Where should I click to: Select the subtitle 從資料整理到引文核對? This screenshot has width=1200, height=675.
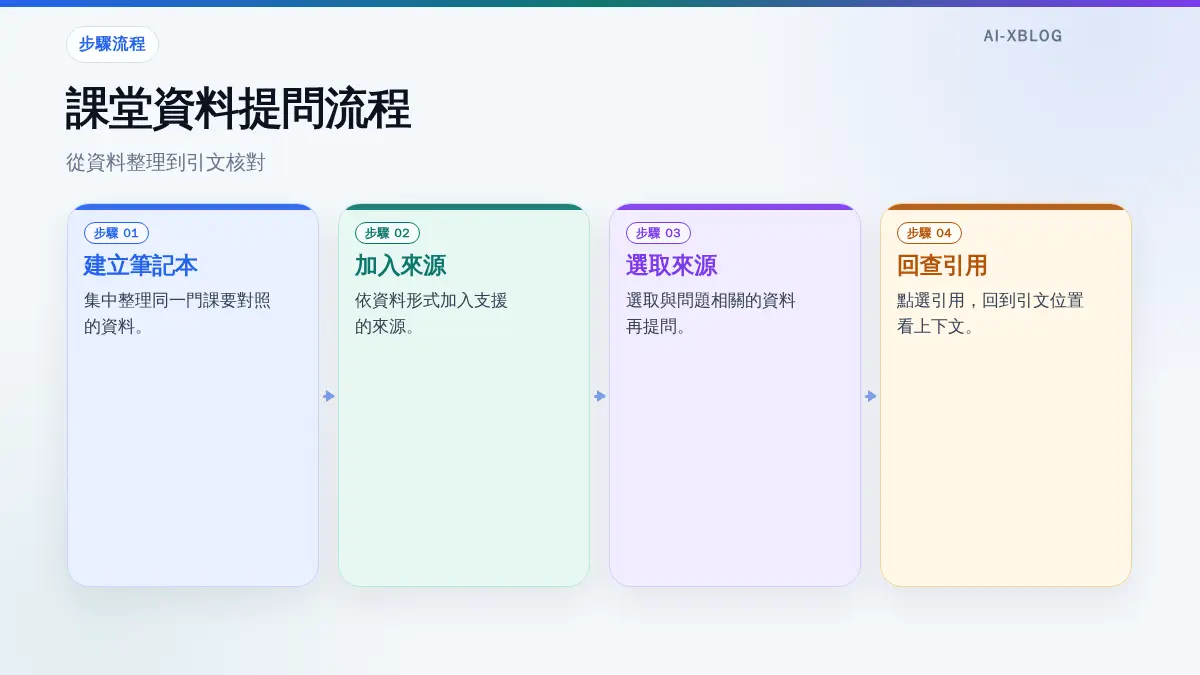(165, 163)
